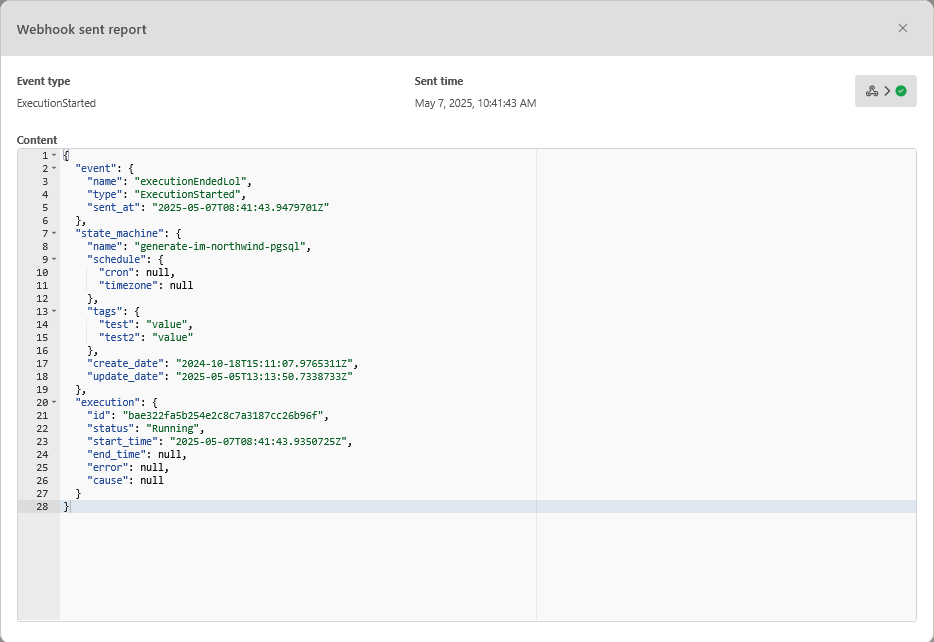Click the execution id value string
This screenshot has width=934, height=642.
pos(225,416)
